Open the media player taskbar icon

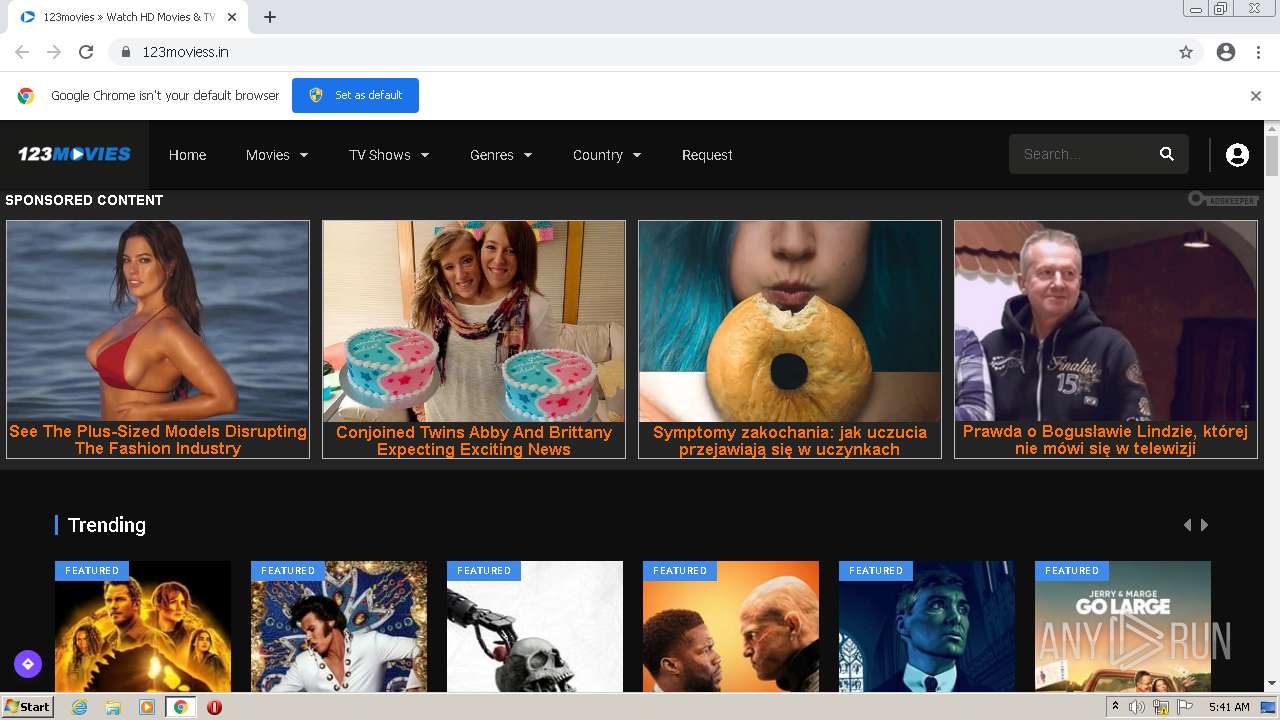pos(147,707)
